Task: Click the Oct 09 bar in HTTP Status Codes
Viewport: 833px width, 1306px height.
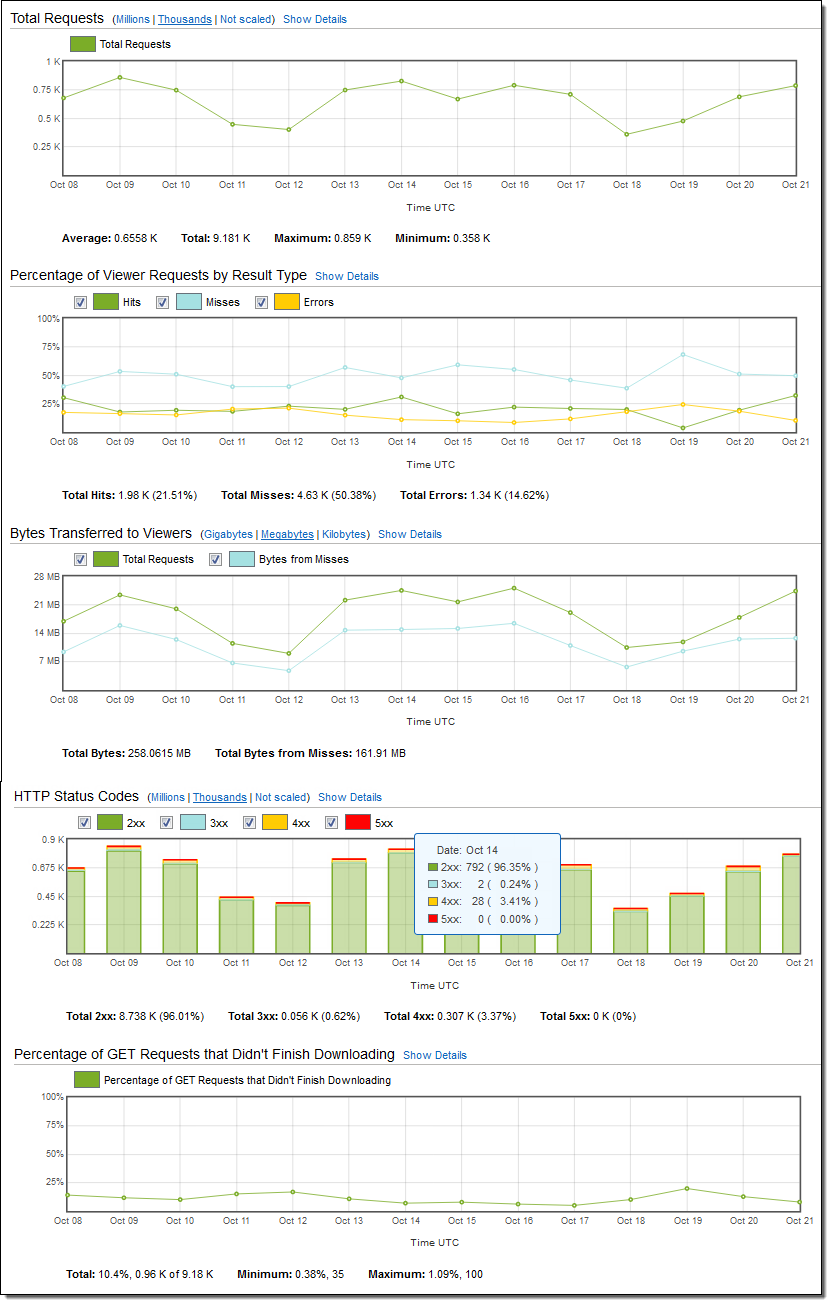Action: click(x=124, y=900)
